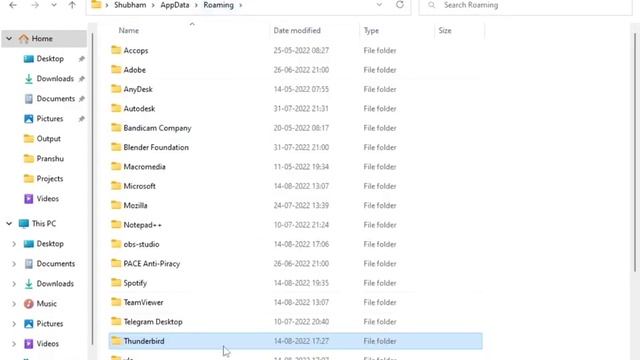Sort by Size column
This screenshot has width=640, height=360.
445,31
